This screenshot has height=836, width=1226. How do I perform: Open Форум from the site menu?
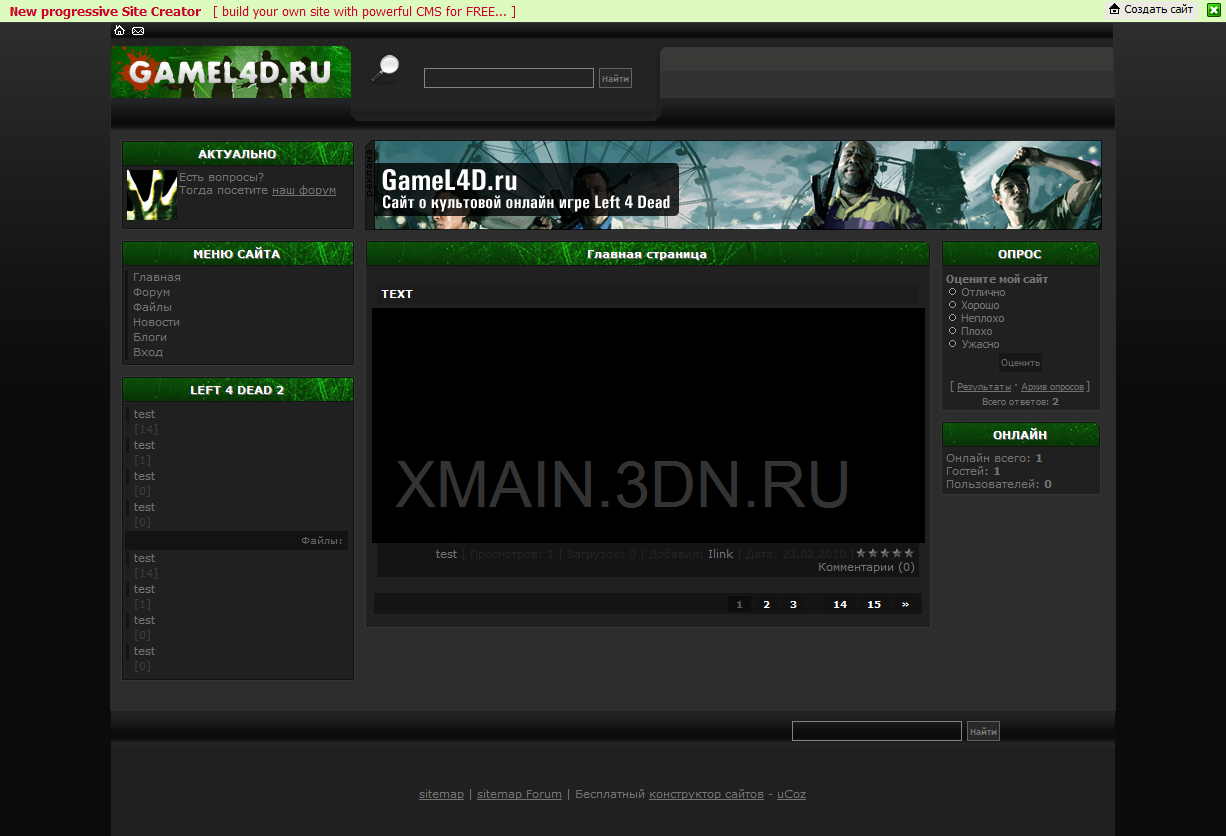[150, 291]
